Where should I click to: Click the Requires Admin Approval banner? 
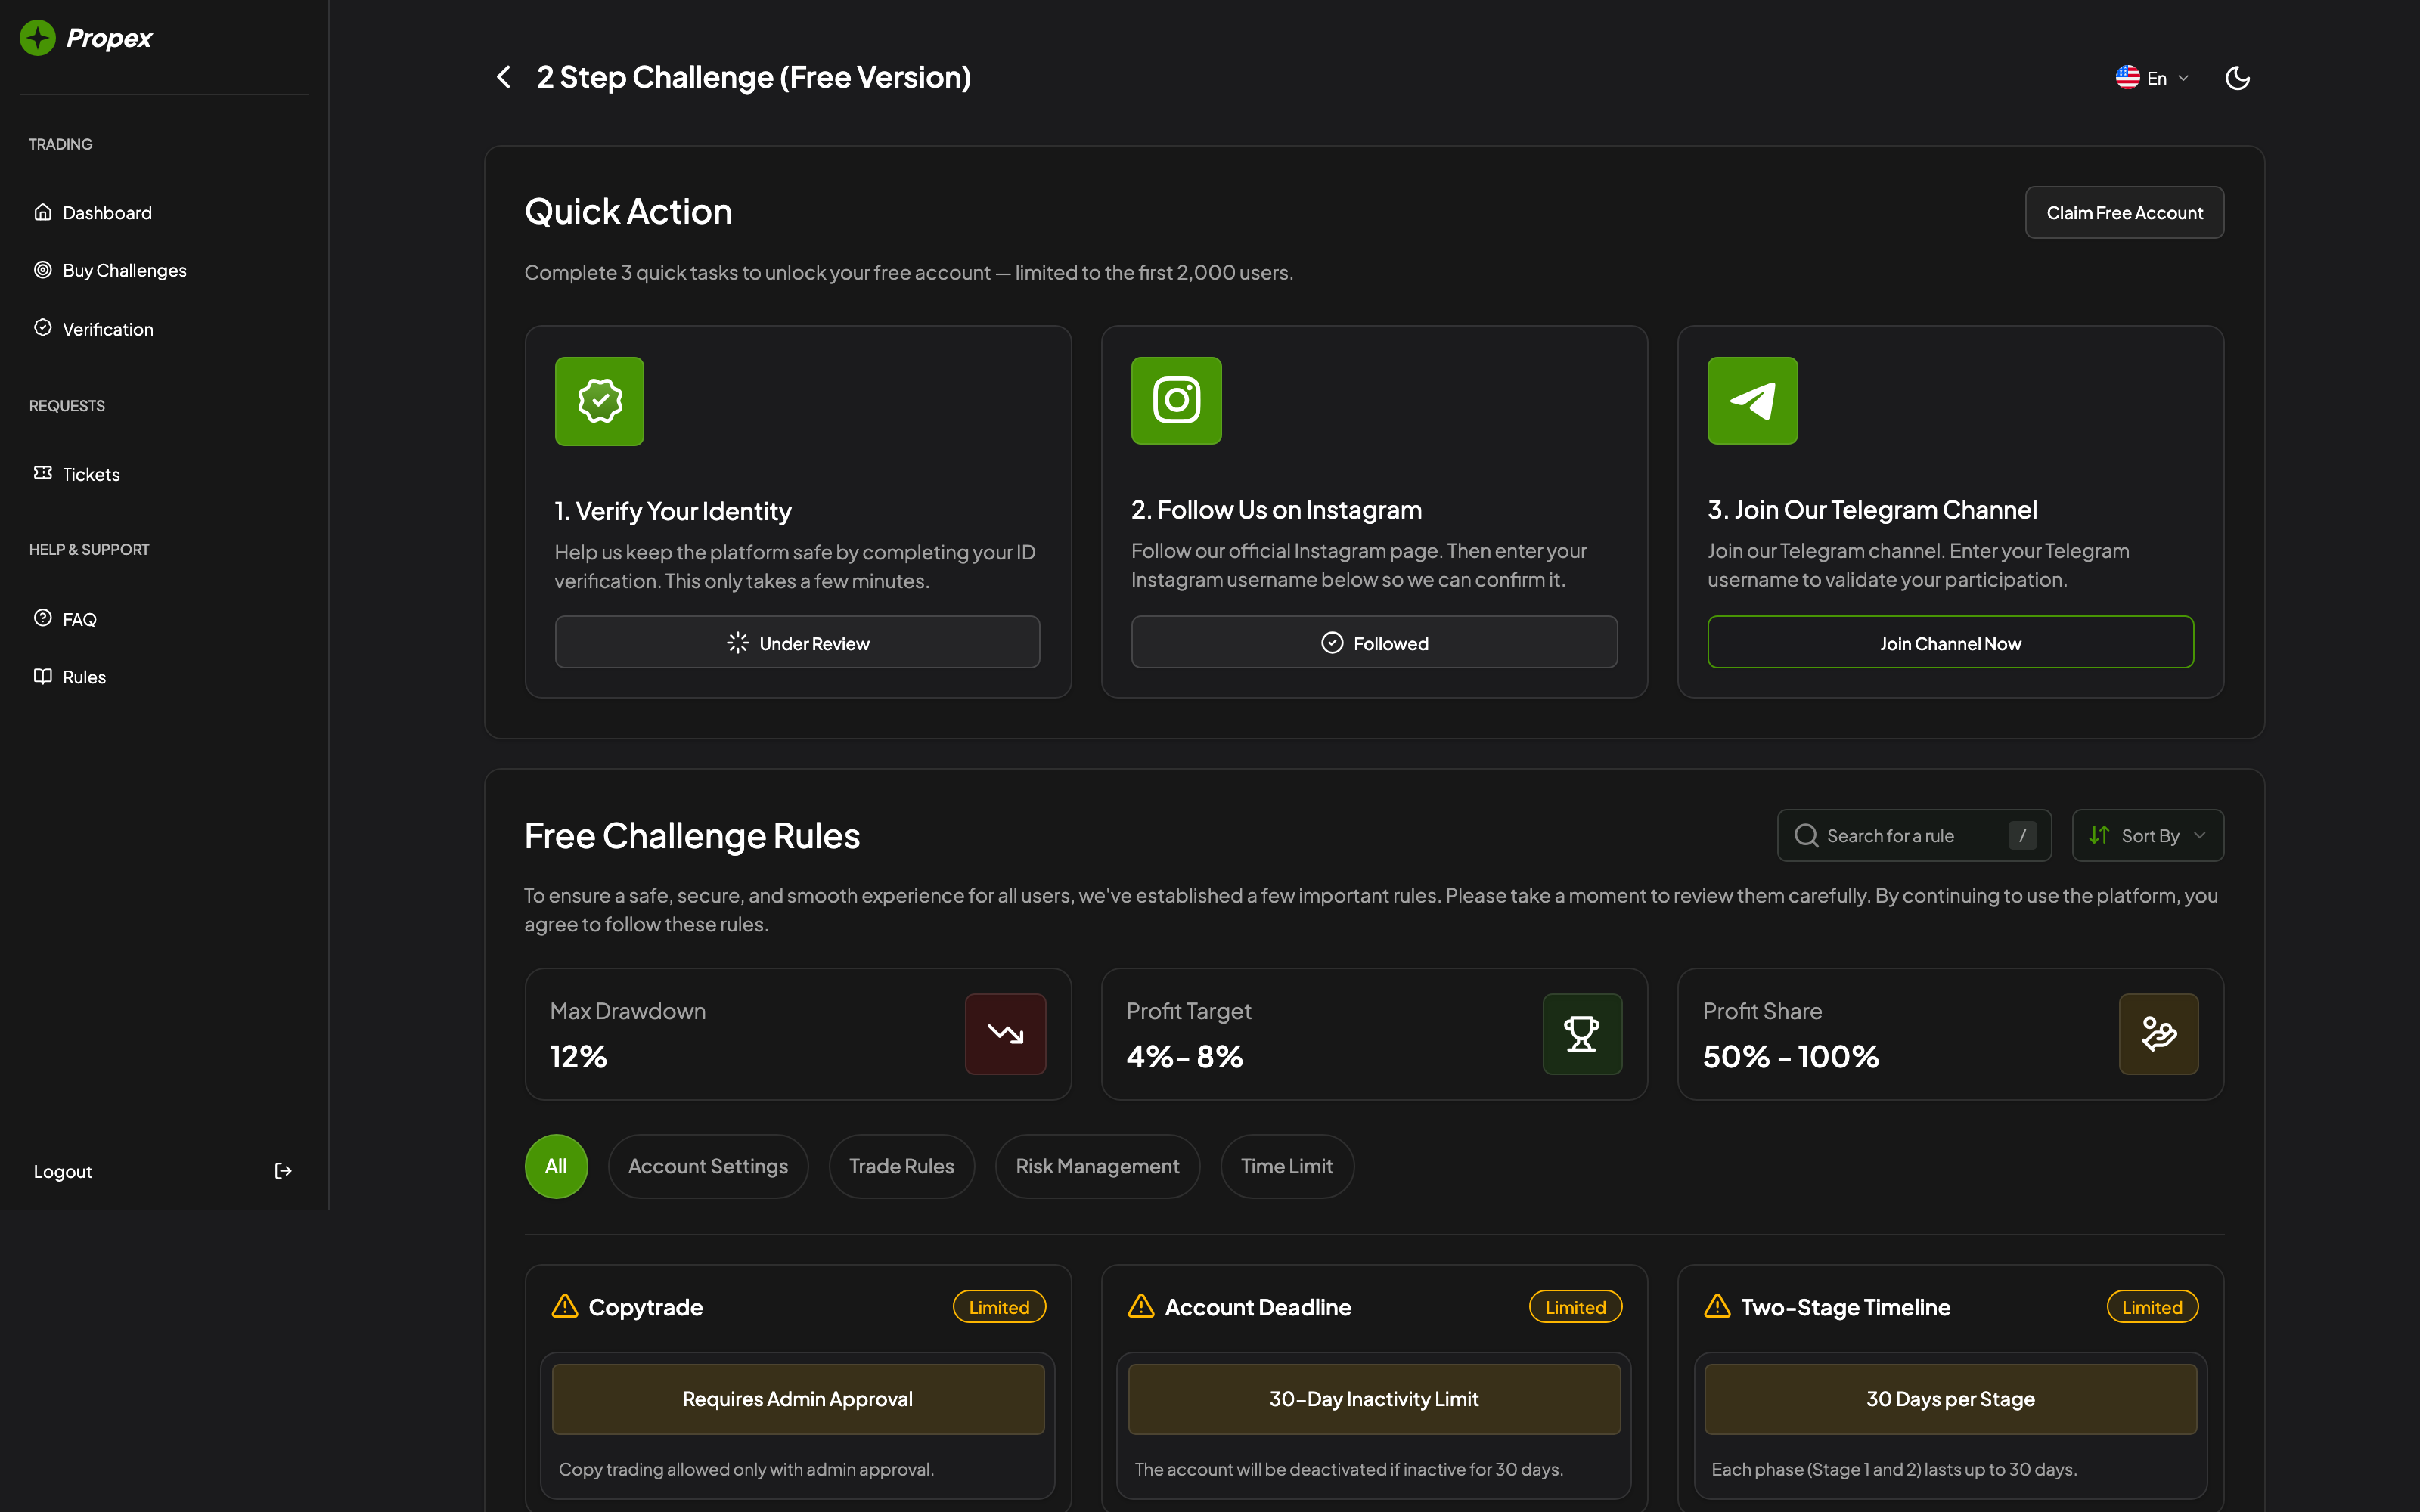[798, 1399]
